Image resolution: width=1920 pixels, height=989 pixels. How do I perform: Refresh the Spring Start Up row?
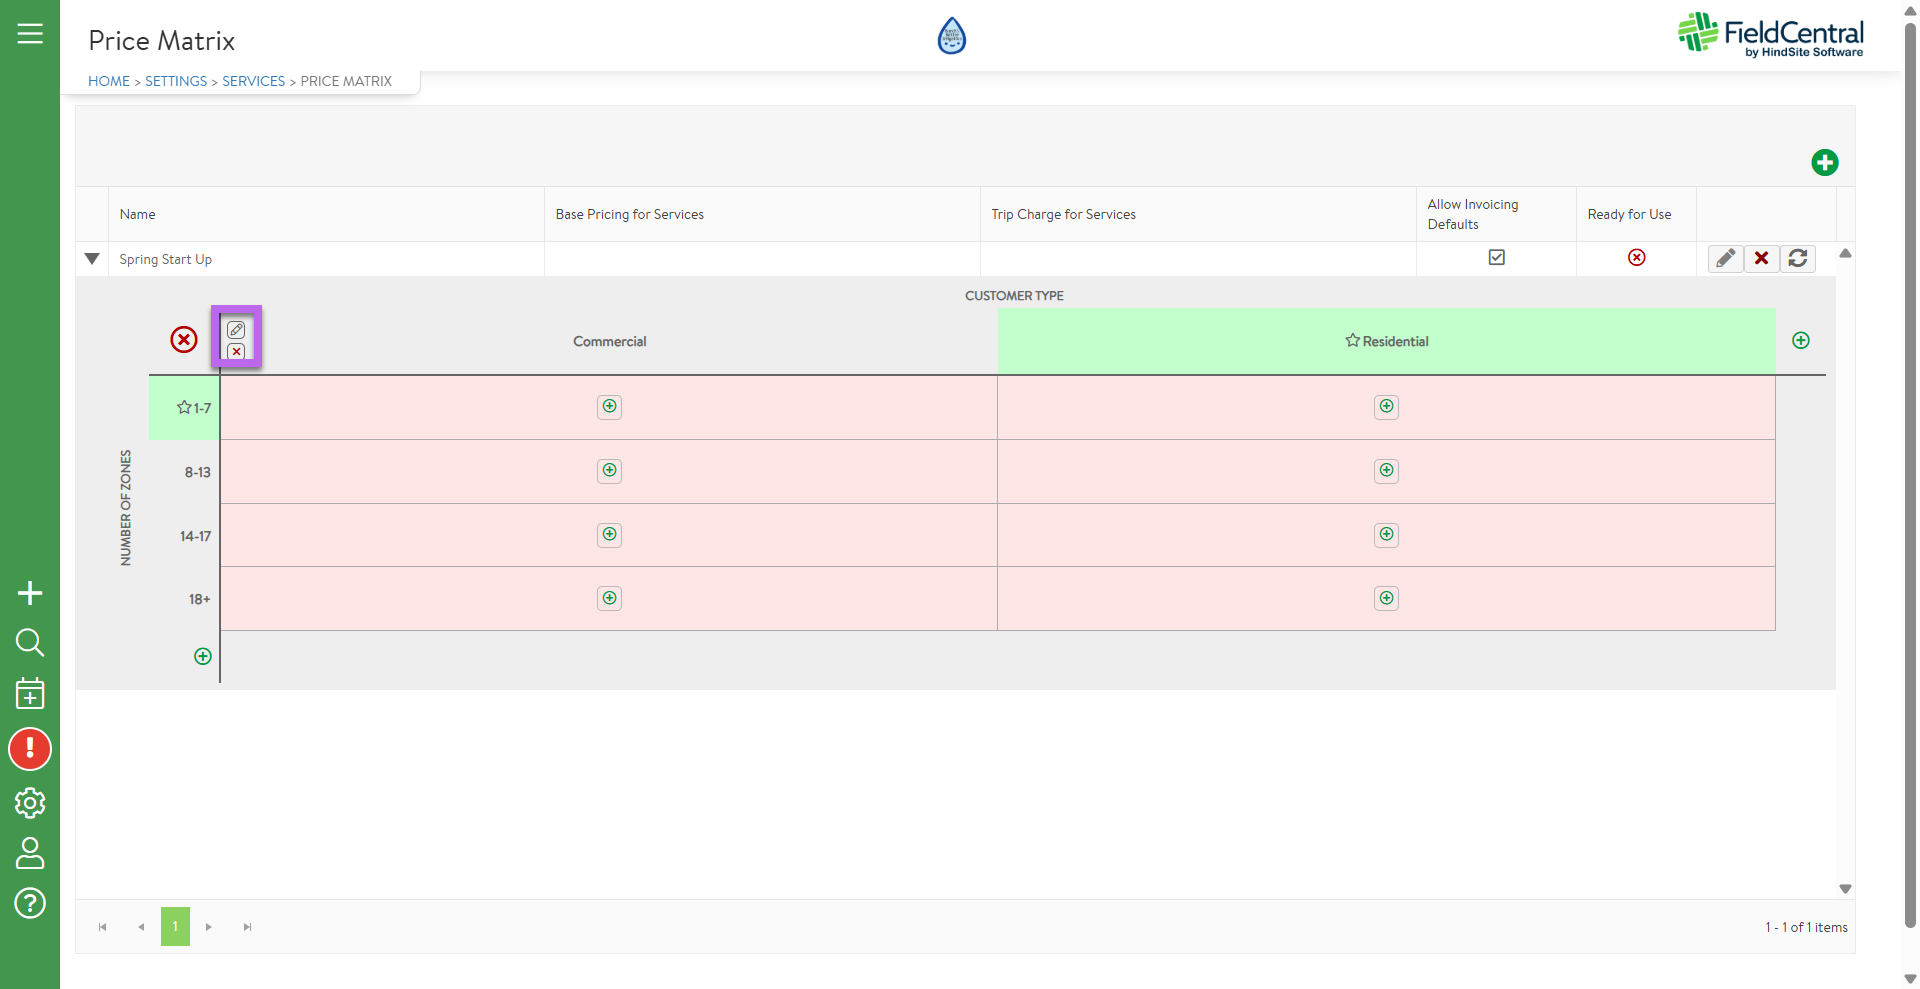1797,259
